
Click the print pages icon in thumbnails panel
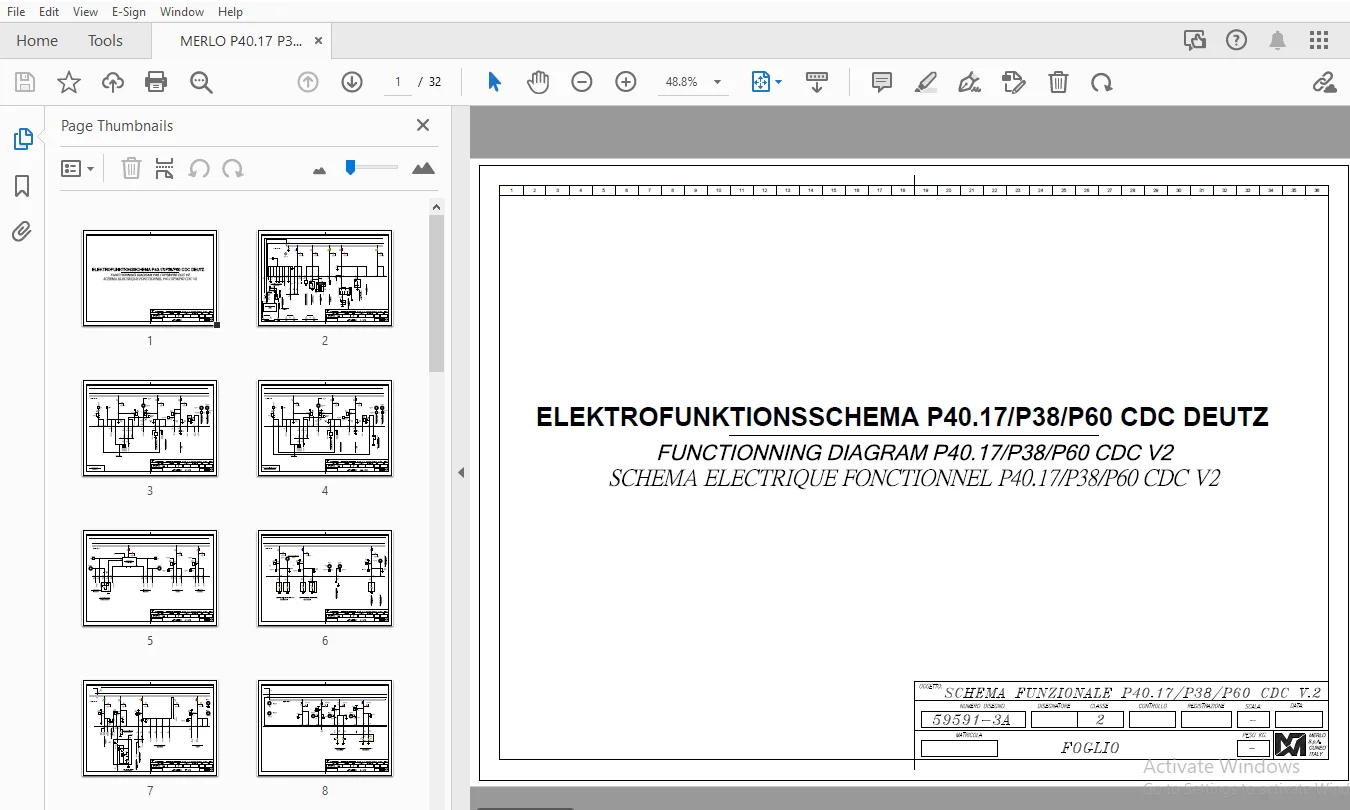coord(165,169)
